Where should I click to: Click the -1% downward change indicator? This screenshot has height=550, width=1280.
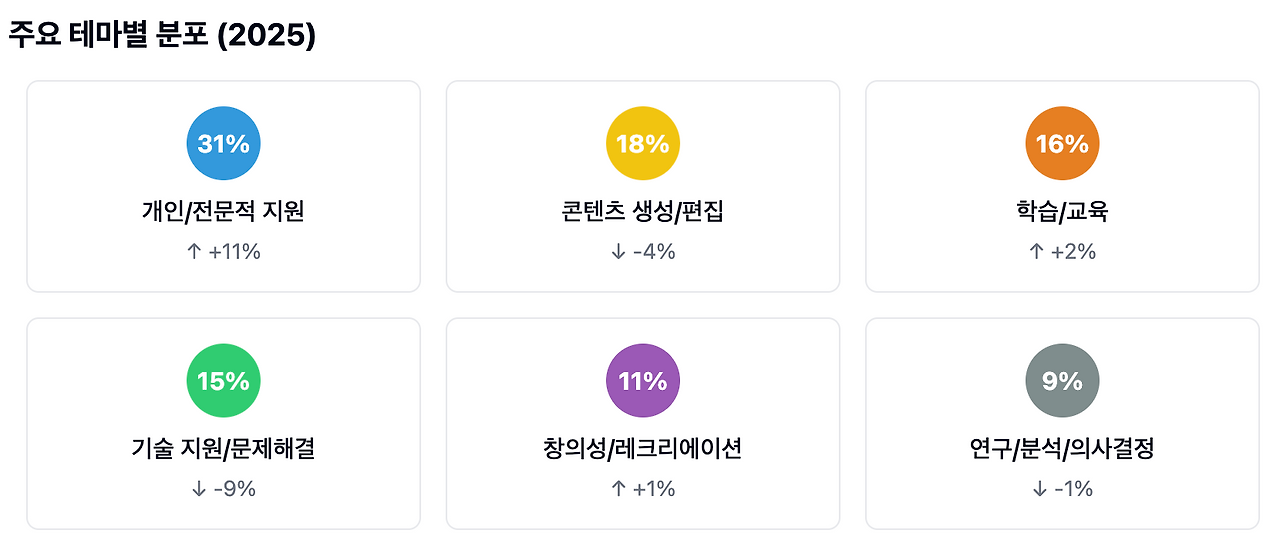(x=1062, y=489)
